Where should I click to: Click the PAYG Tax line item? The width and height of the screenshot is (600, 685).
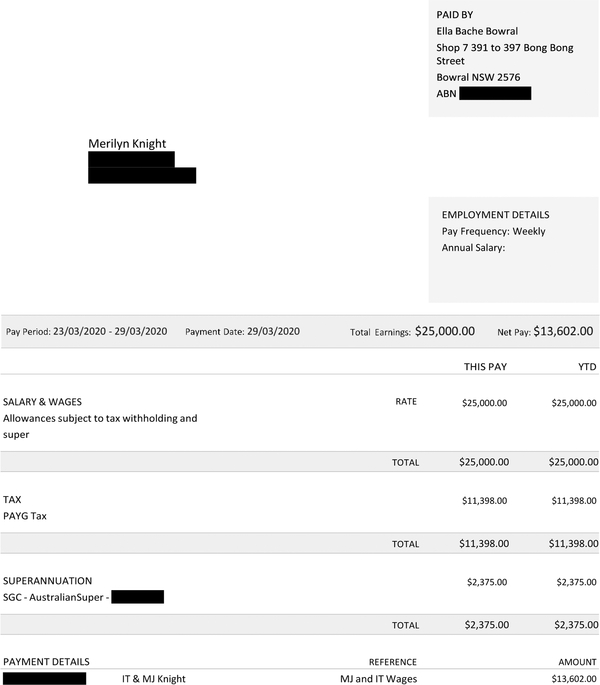click(x=25, y=516)
